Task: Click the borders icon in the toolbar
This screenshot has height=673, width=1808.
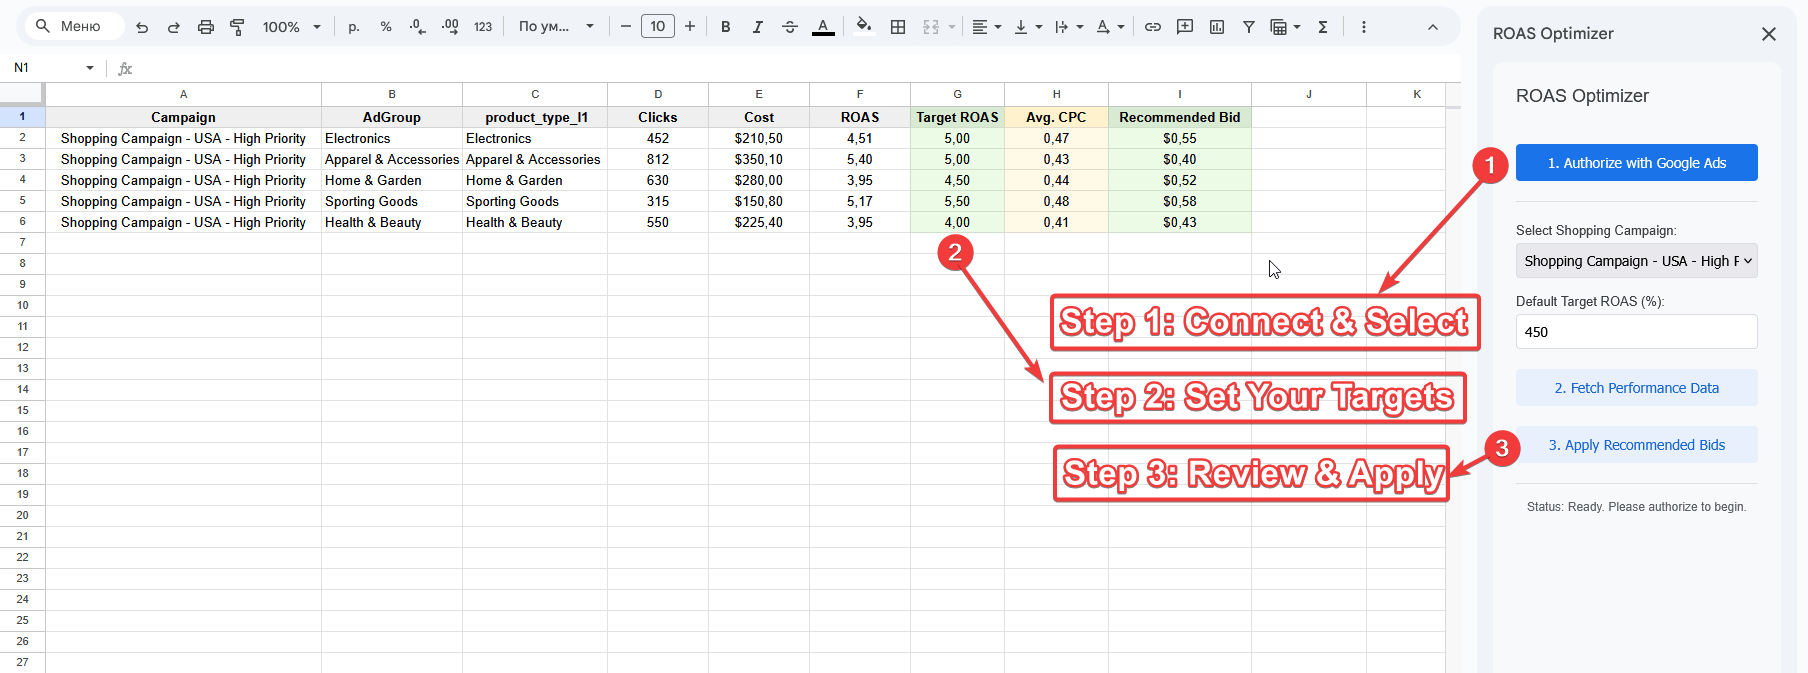Action: coord(897,27)
